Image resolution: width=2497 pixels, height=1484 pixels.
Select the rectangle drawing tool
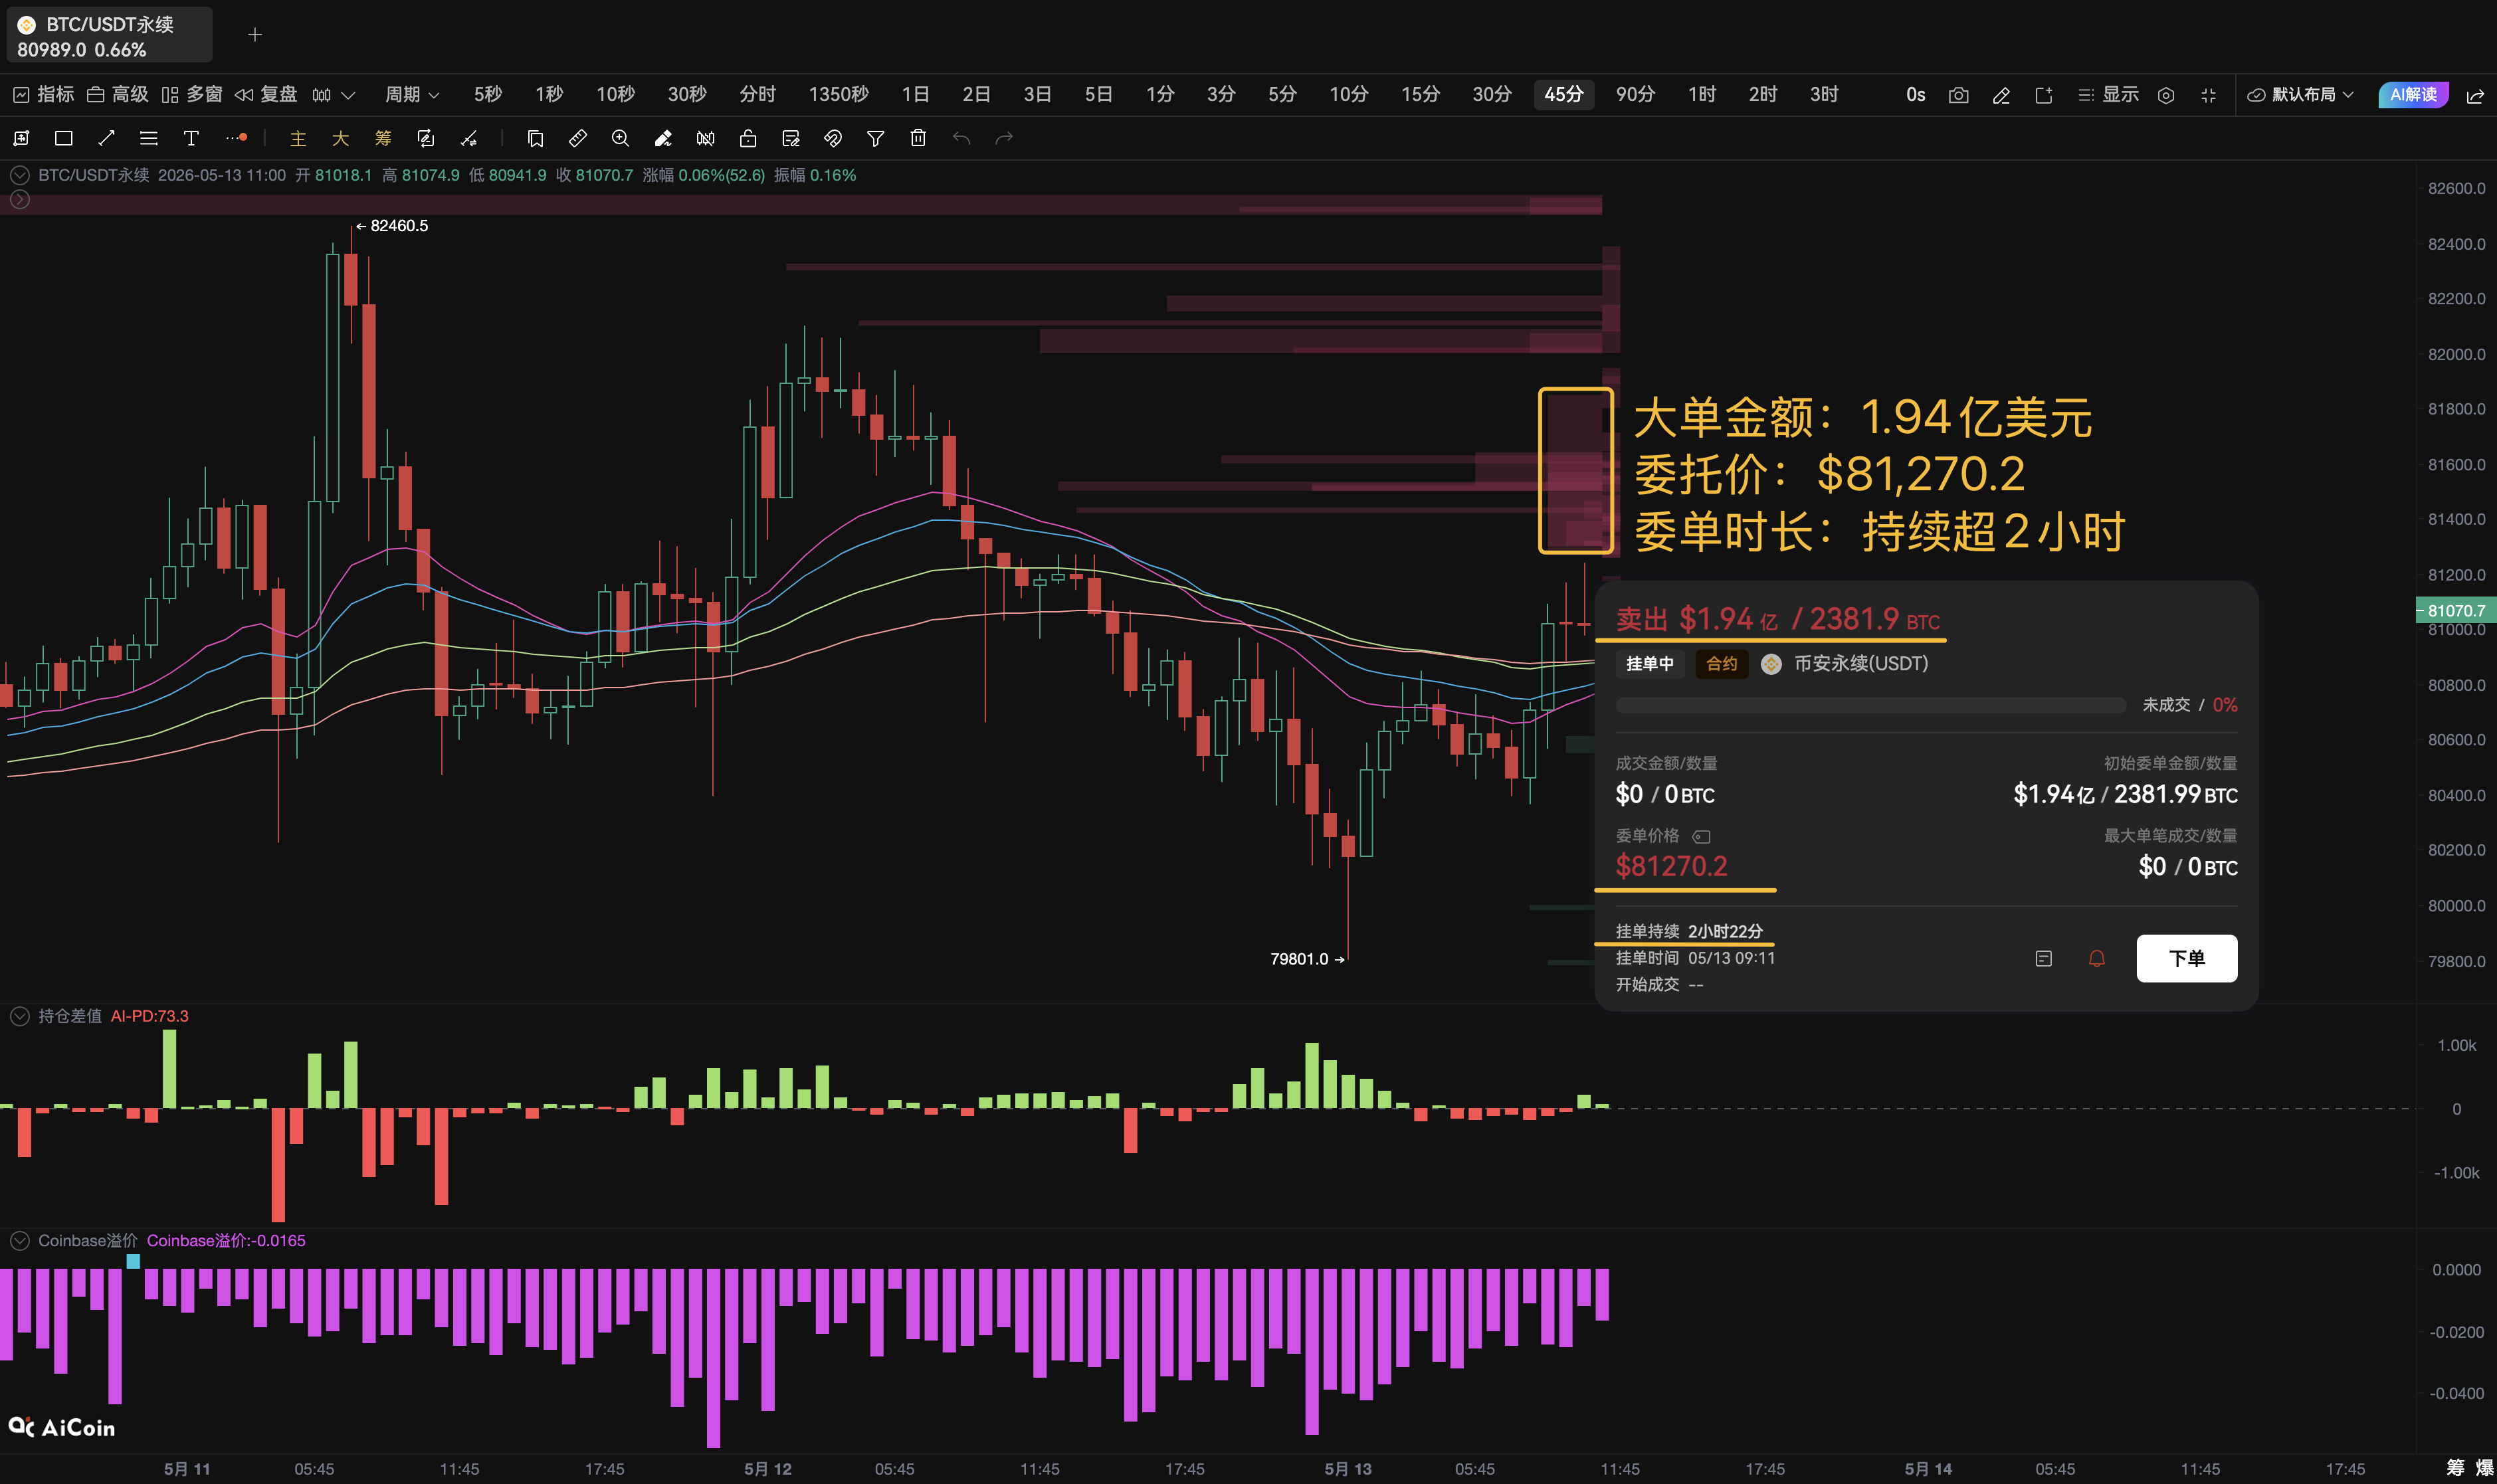coord(64,138)
